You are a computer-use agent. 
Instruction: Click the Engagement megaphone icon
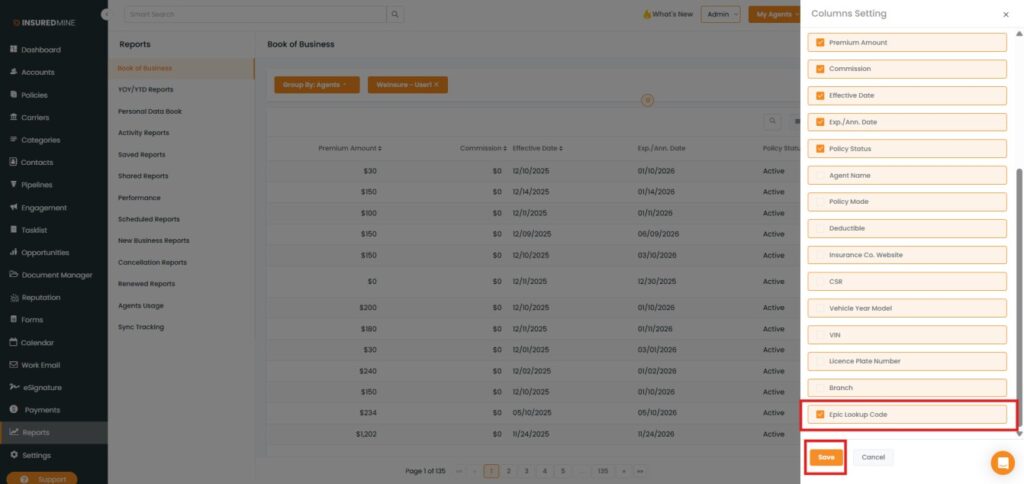pos(13,208)
